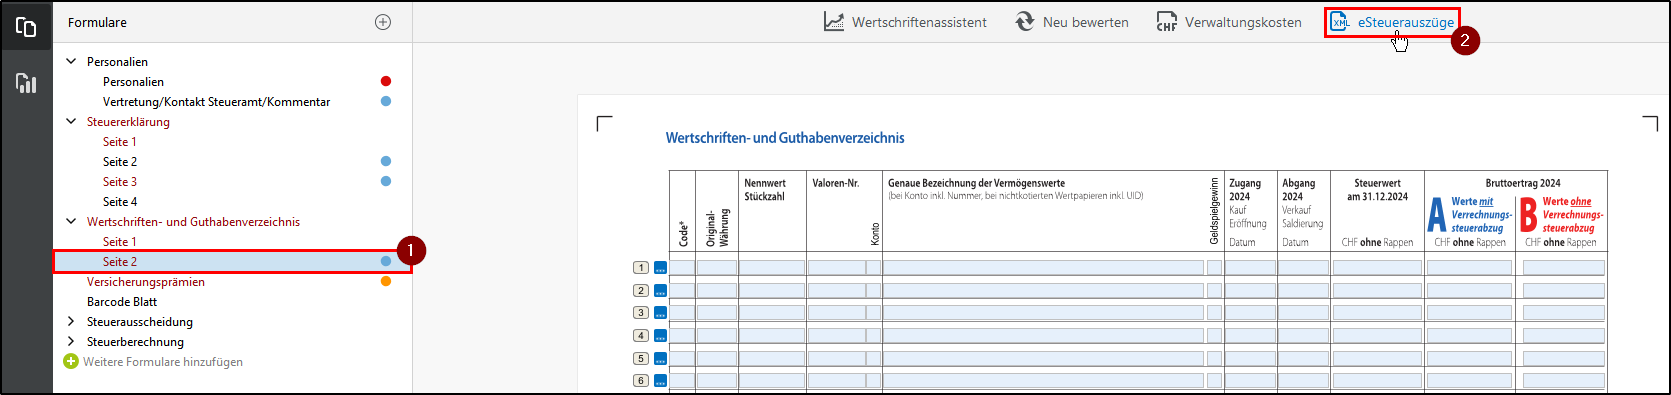Click the Formulare panel title

point(97,22)
